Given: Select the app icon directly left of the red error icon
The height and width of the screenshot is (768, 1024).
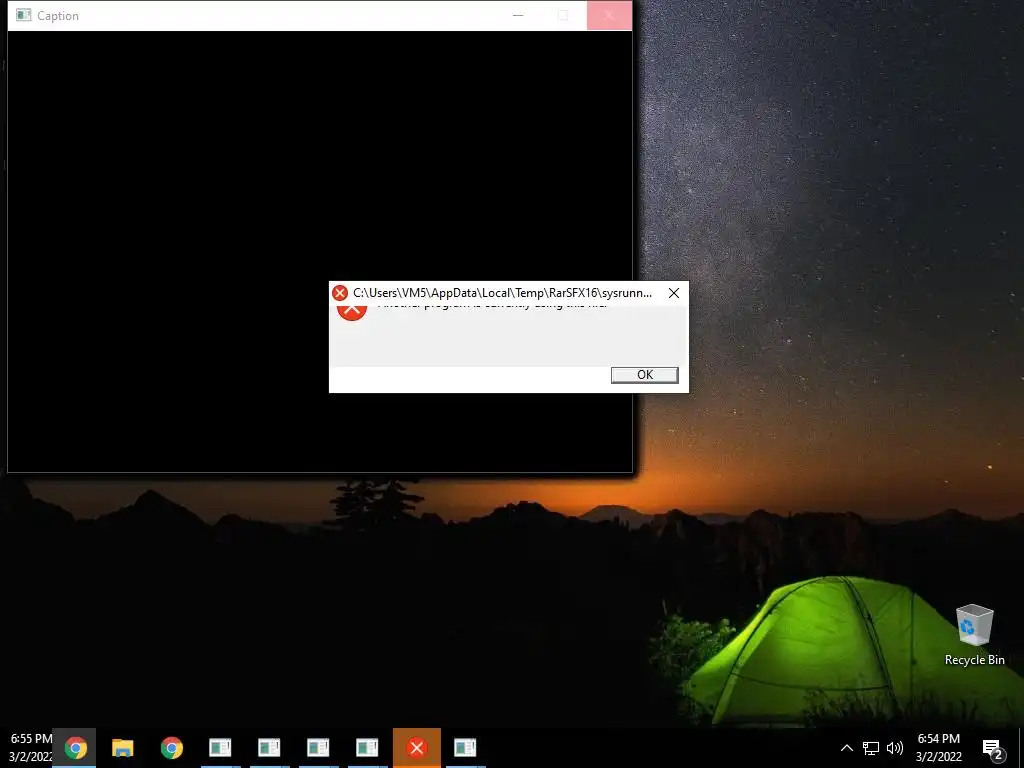Looking at the screenshot, I should click(x=367, y=748).
